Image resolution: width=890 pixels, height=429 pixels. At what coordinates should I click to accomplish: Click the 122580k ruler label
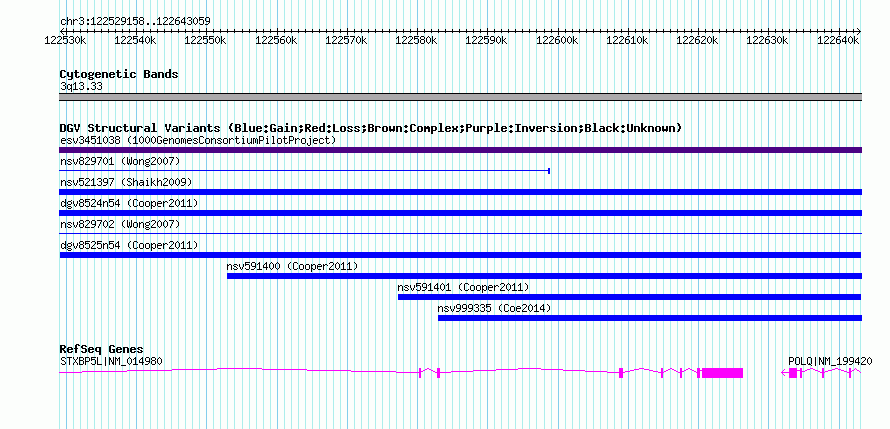(416, 40)
